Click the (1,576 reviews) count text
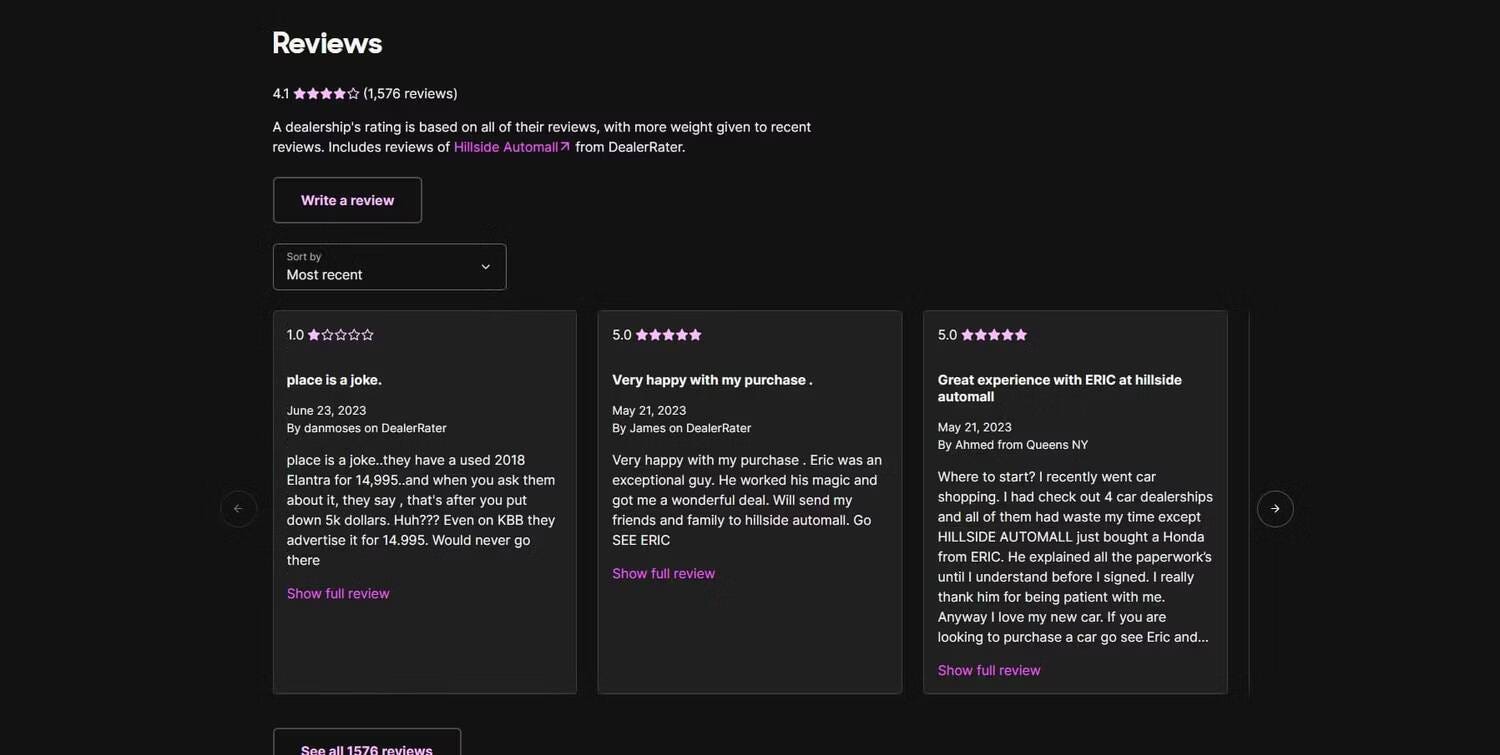The image size is (1500, 755). pyautogui.click(x=410, y=94)
